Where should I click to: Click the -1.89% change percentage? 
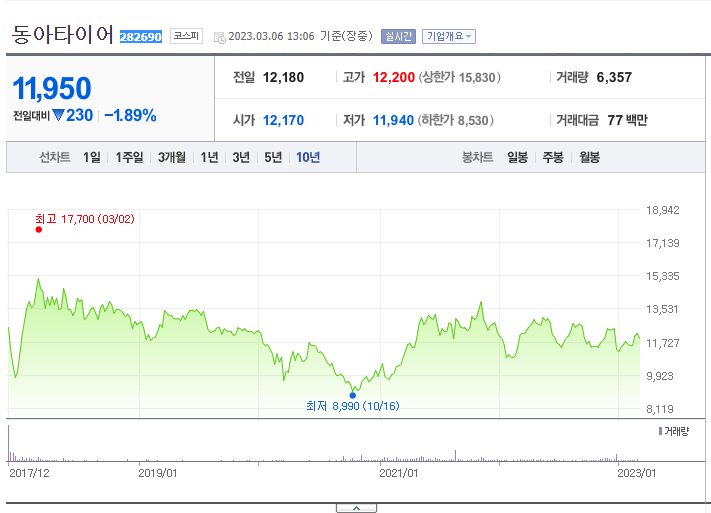(x=131, y=115)
